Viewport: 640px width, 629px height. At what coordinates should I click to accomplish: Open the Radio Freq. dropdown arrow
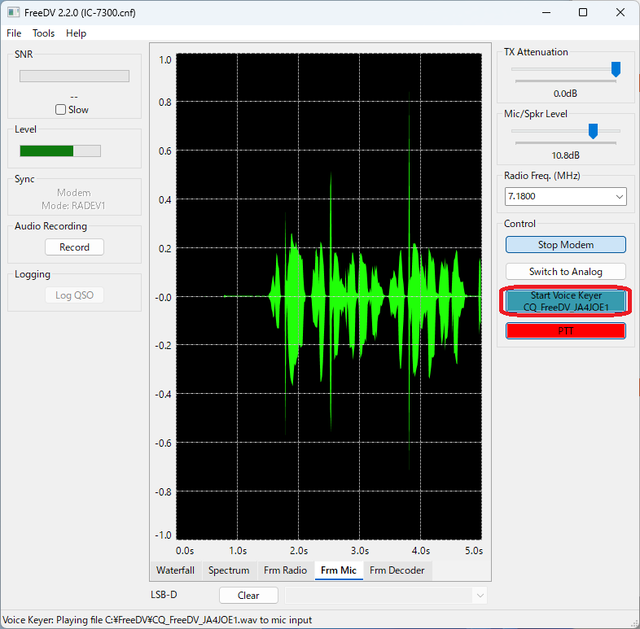(x=619, y=197)
